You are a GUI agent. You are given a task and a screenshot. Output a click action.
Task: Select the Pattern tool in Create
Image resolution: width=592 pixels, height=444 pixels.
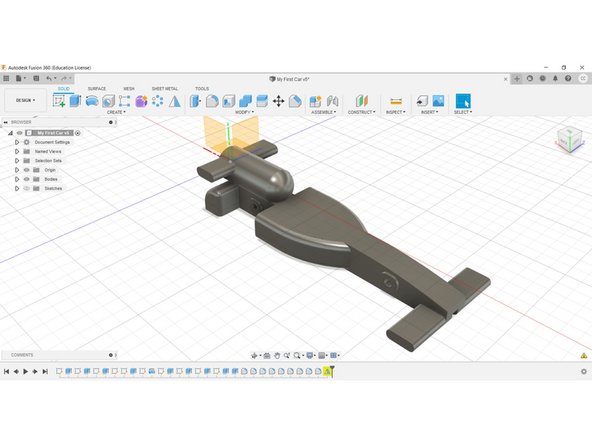[157, 101]
